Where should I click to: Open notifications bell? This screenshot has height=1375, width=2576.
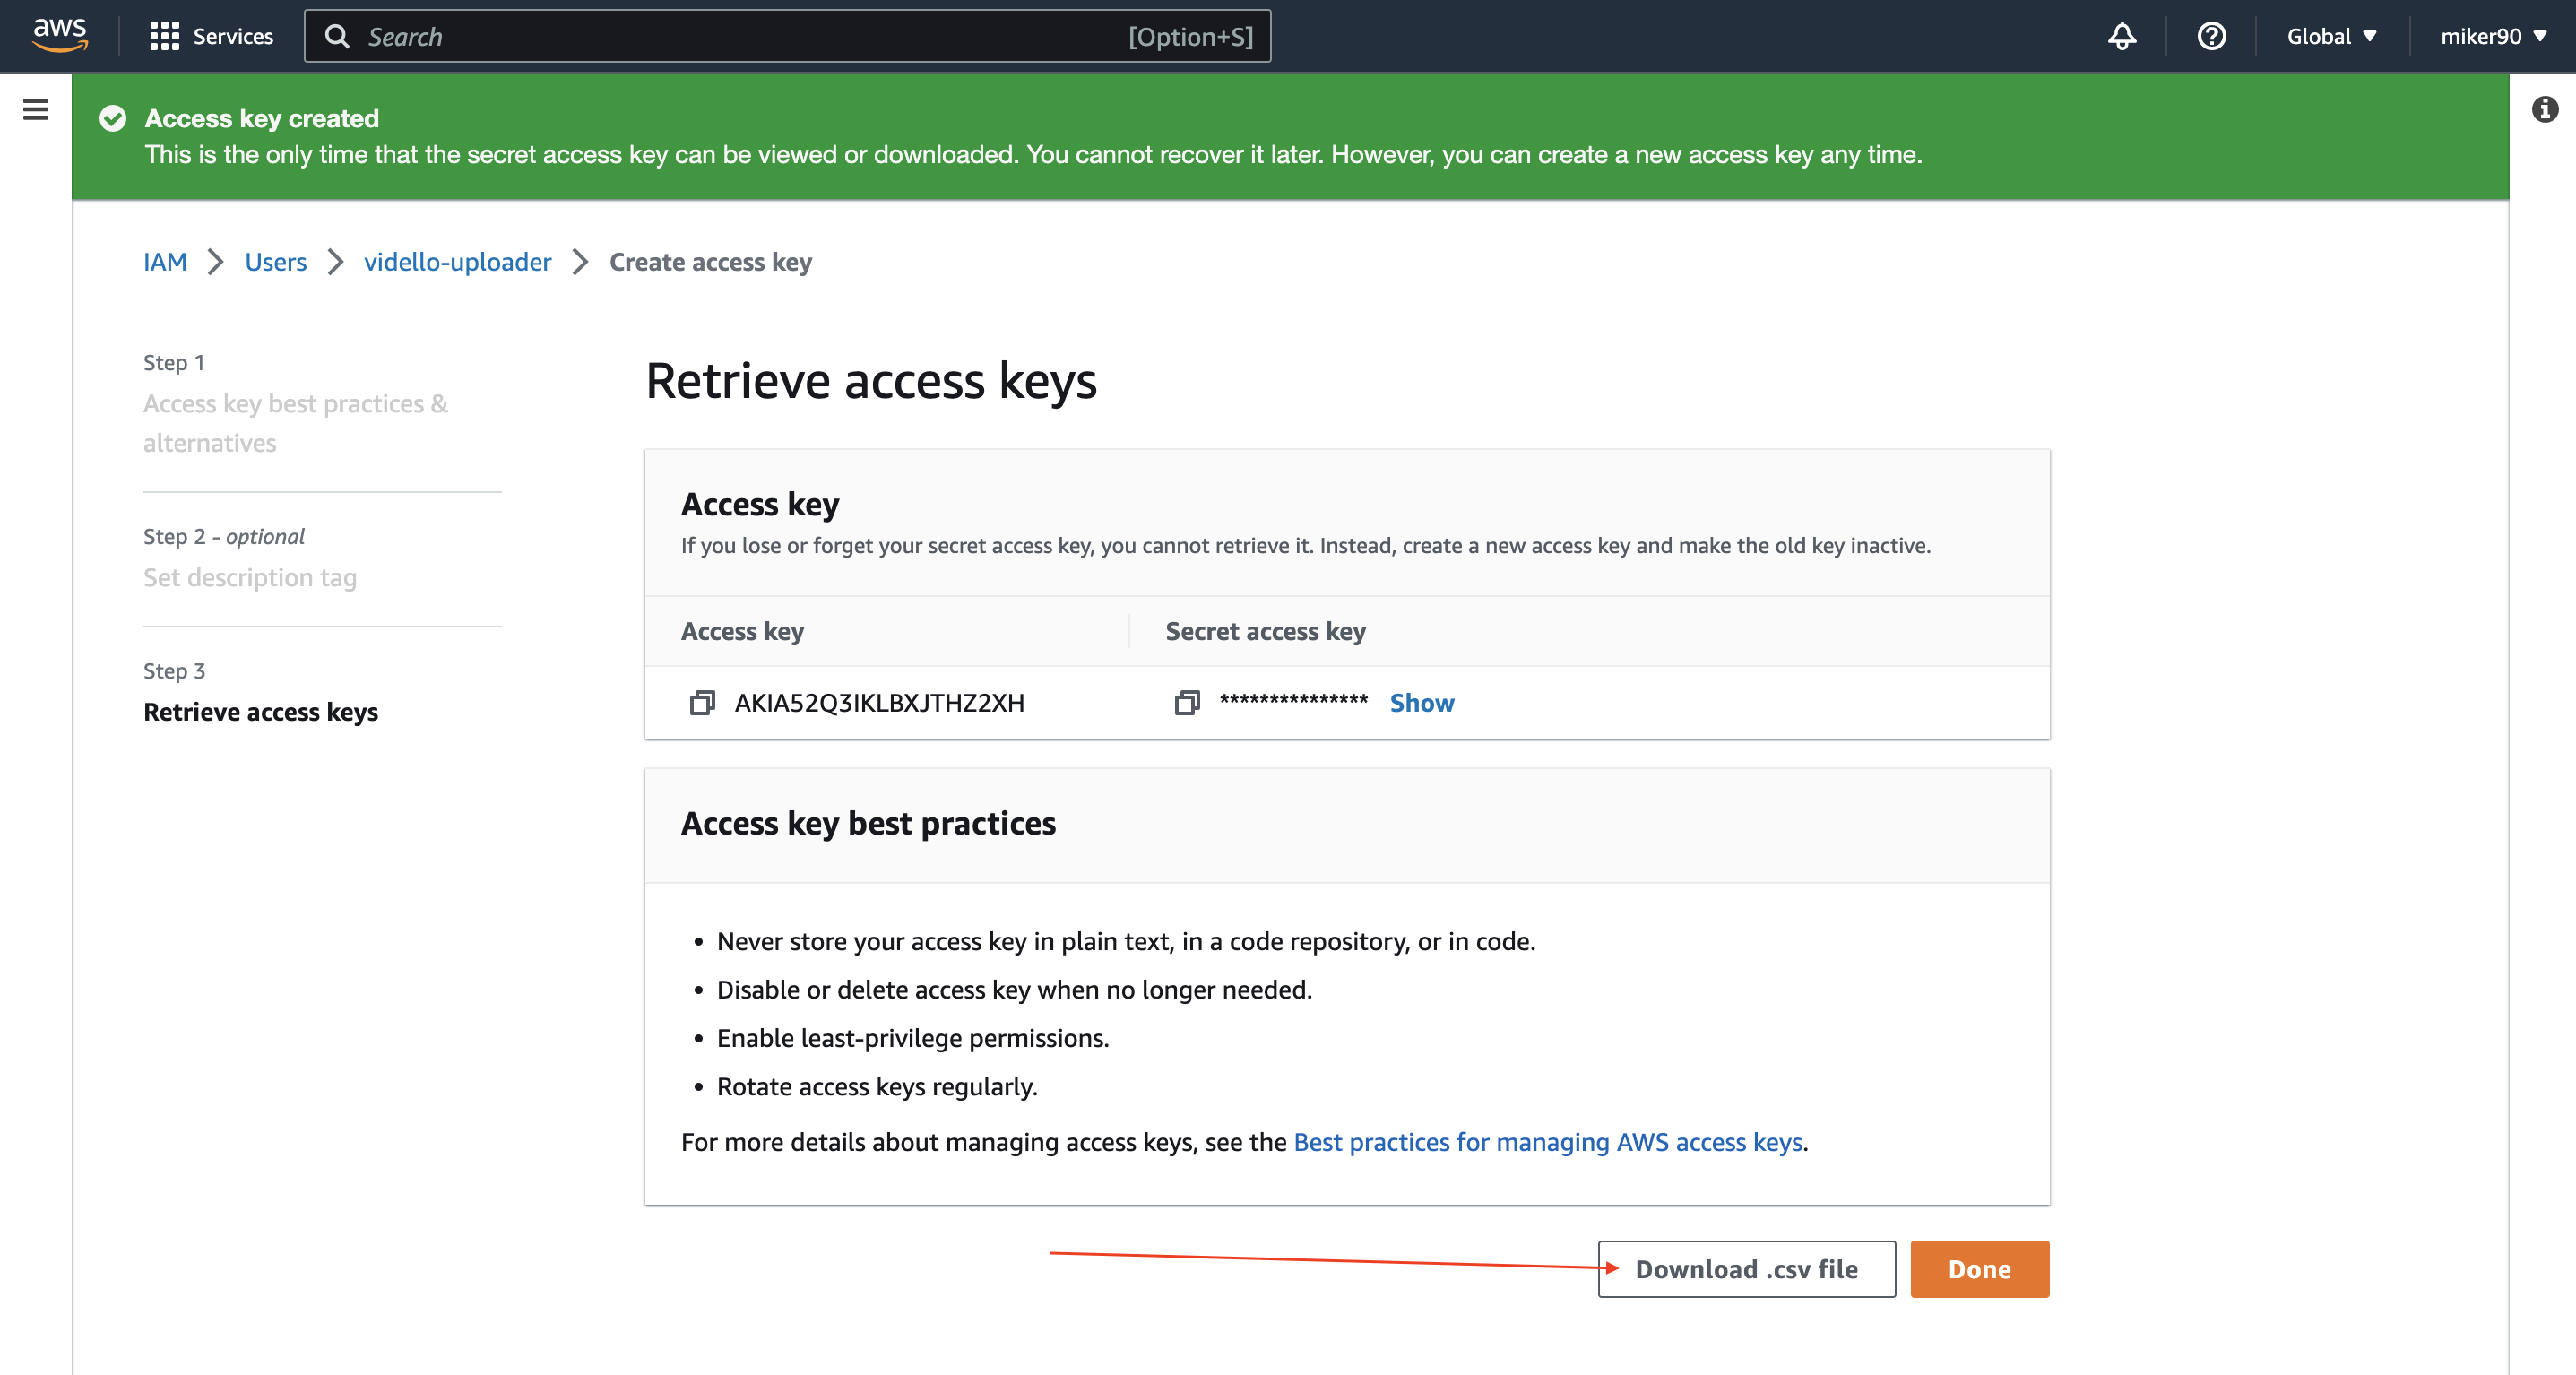(2122, 36)
